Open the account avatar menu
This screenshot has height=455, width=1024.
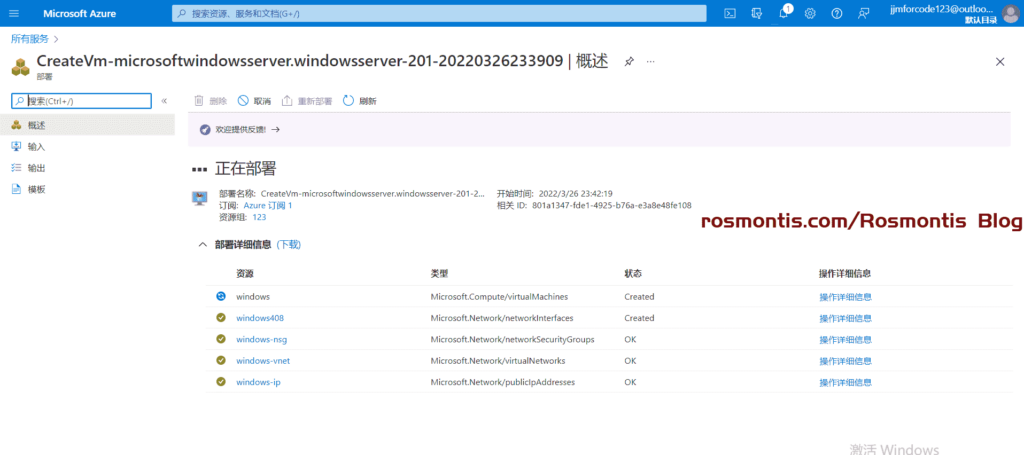pos(1010,13)
